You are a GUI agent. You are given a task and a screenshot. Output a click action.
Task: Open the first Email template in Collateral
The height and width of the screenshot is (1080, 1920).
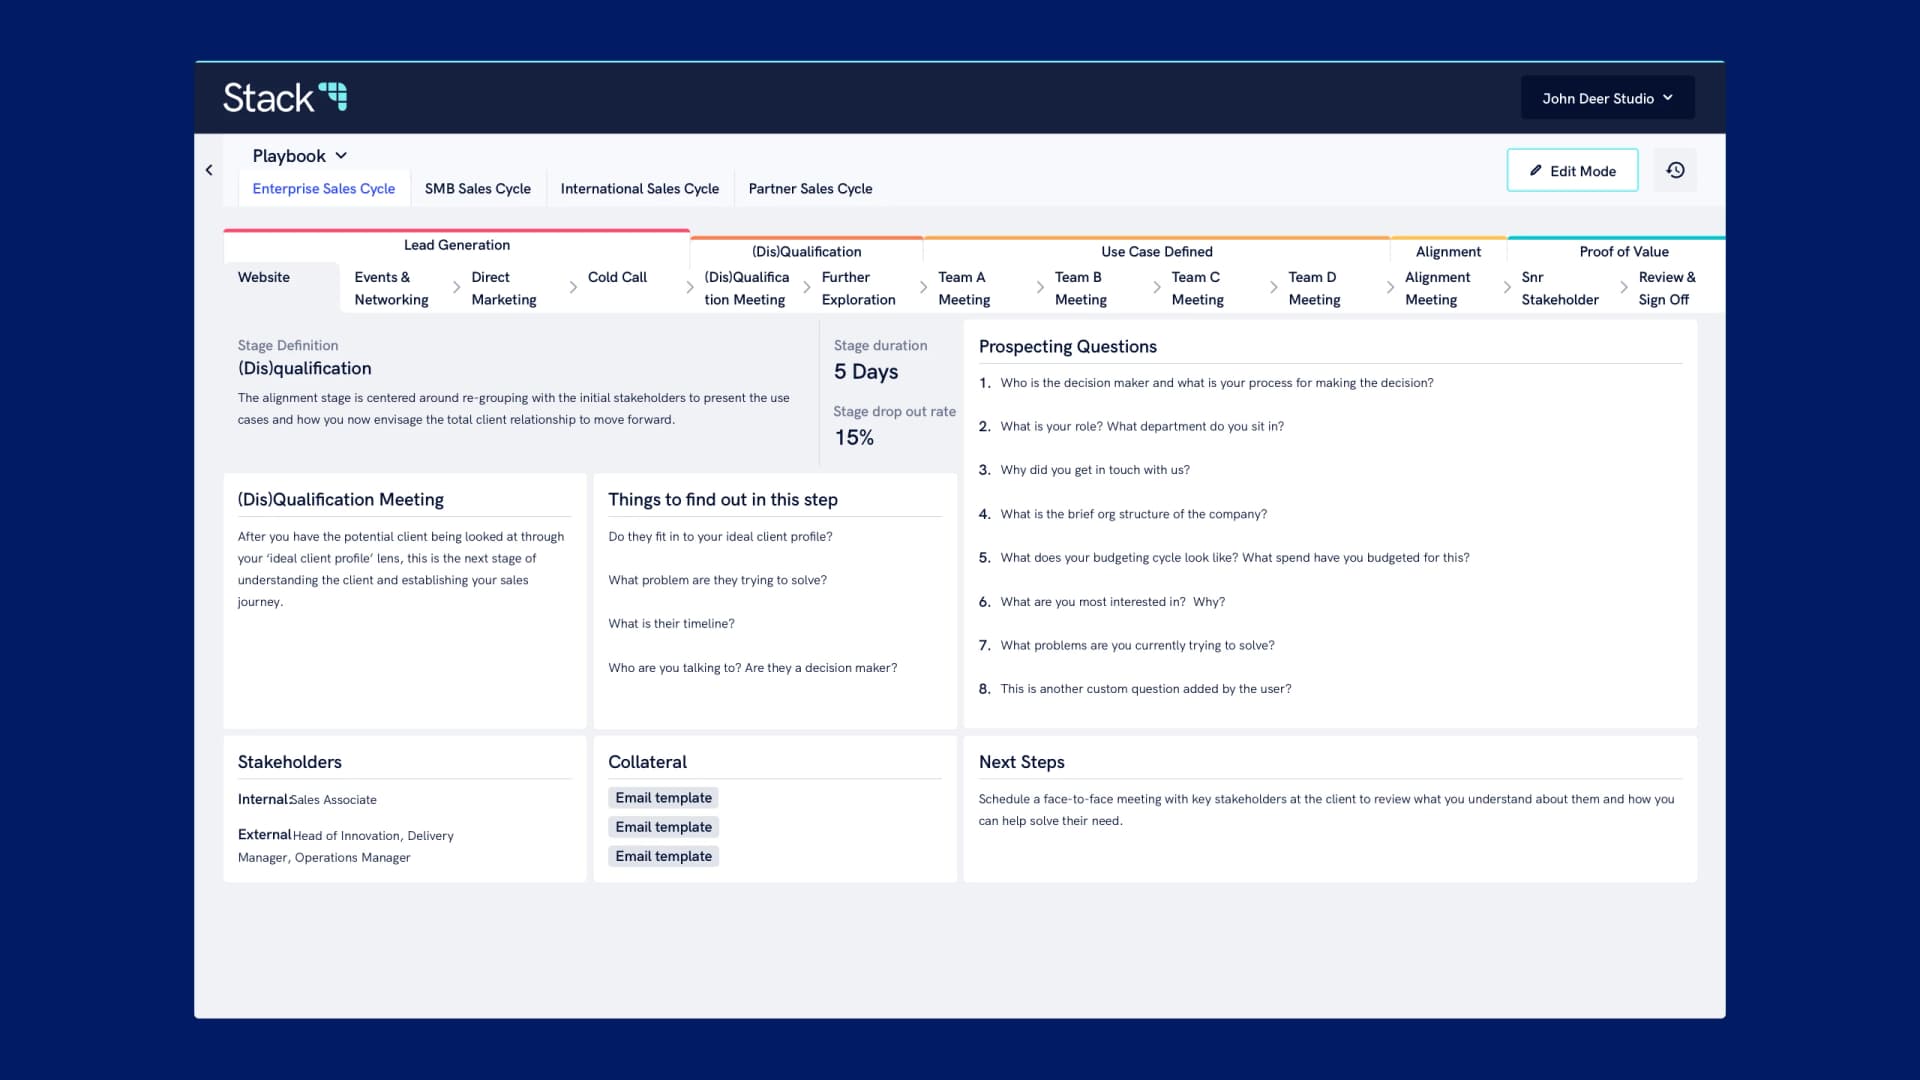tap(663, 797)
